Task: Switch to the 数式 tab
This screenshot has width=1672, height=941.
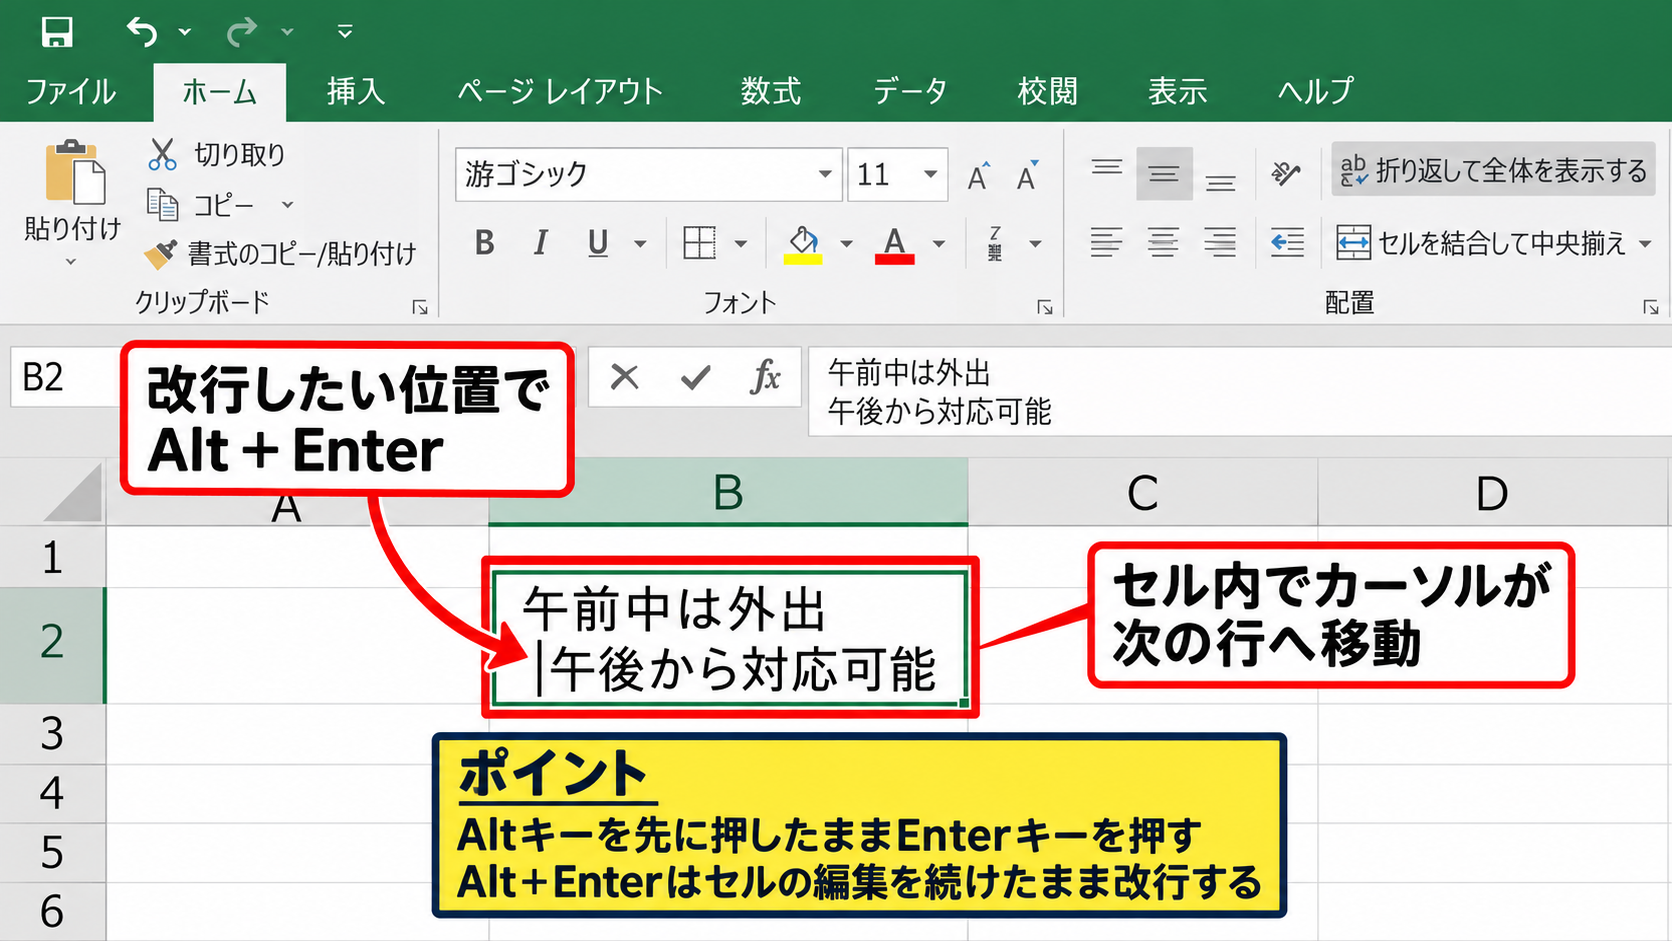Action: tap(771, 92)
